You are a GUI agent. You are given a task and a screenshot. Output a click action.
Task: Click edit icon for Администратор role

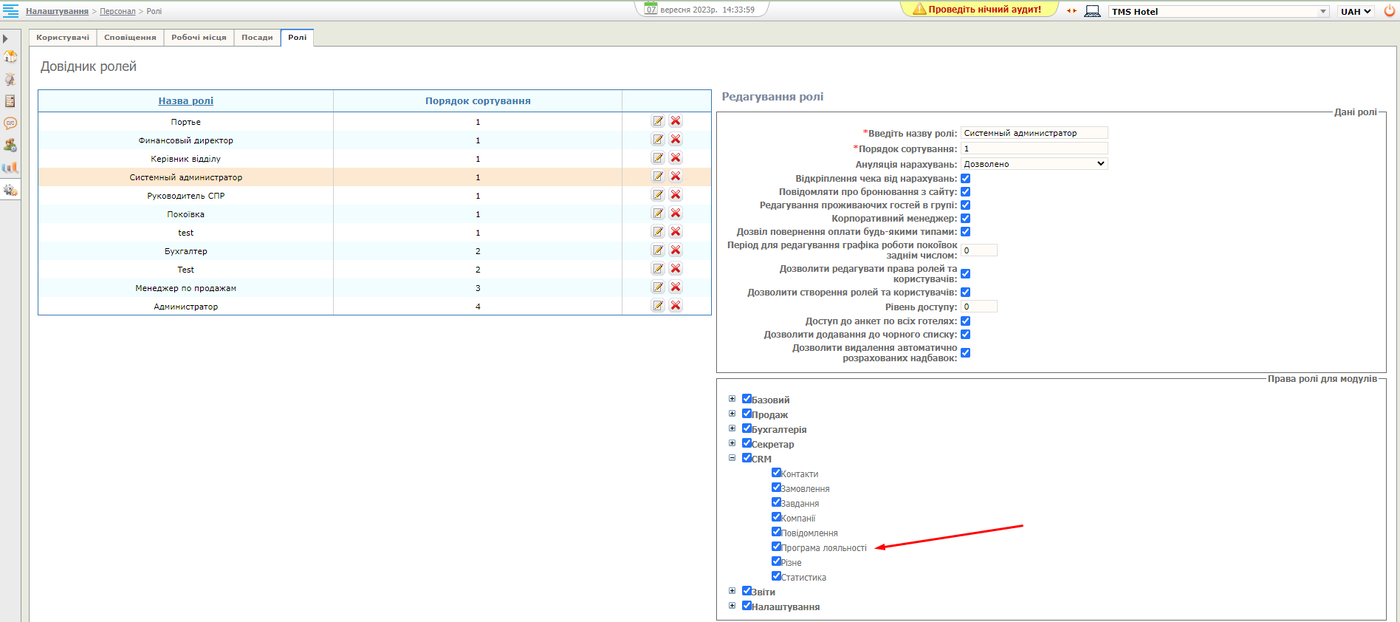pyautogui.click(x=658, y=306)
